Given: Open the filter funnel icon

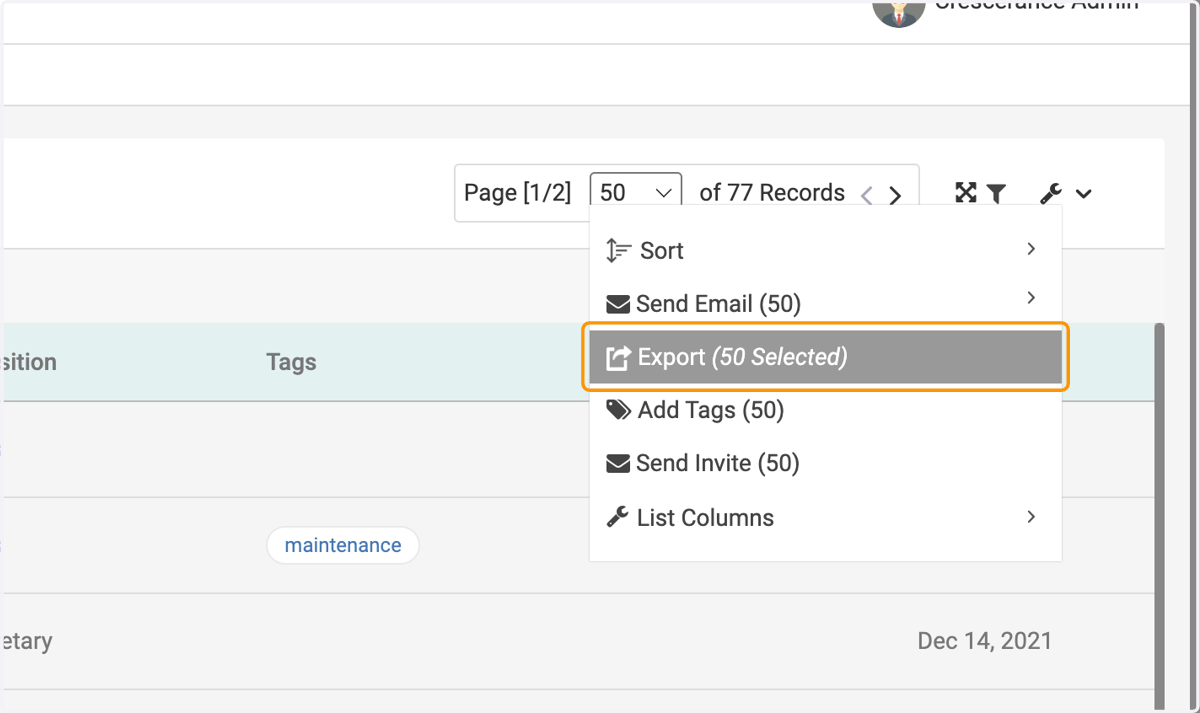Looking at the screenshot, I should coord(996,194).
